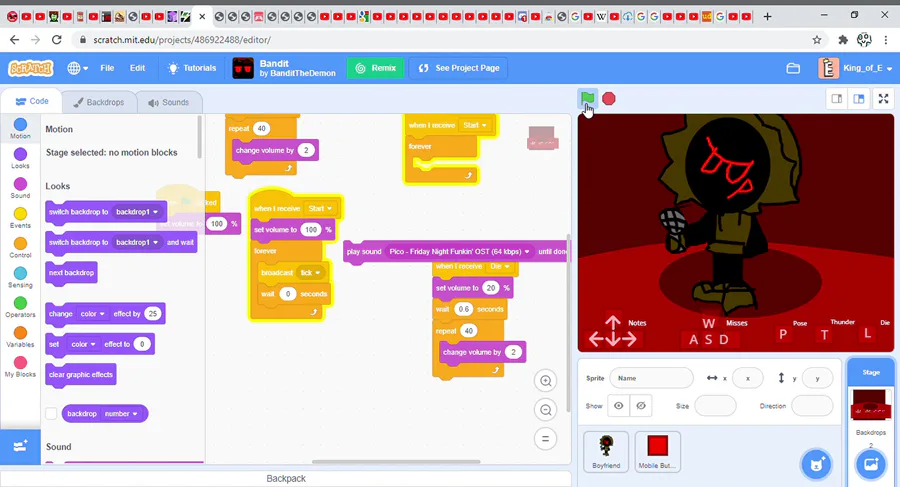Image resolution: width=900 pixels, height=487 pixels.
Task: Open My Stuff folder icon
Action: tap(793, 68)
